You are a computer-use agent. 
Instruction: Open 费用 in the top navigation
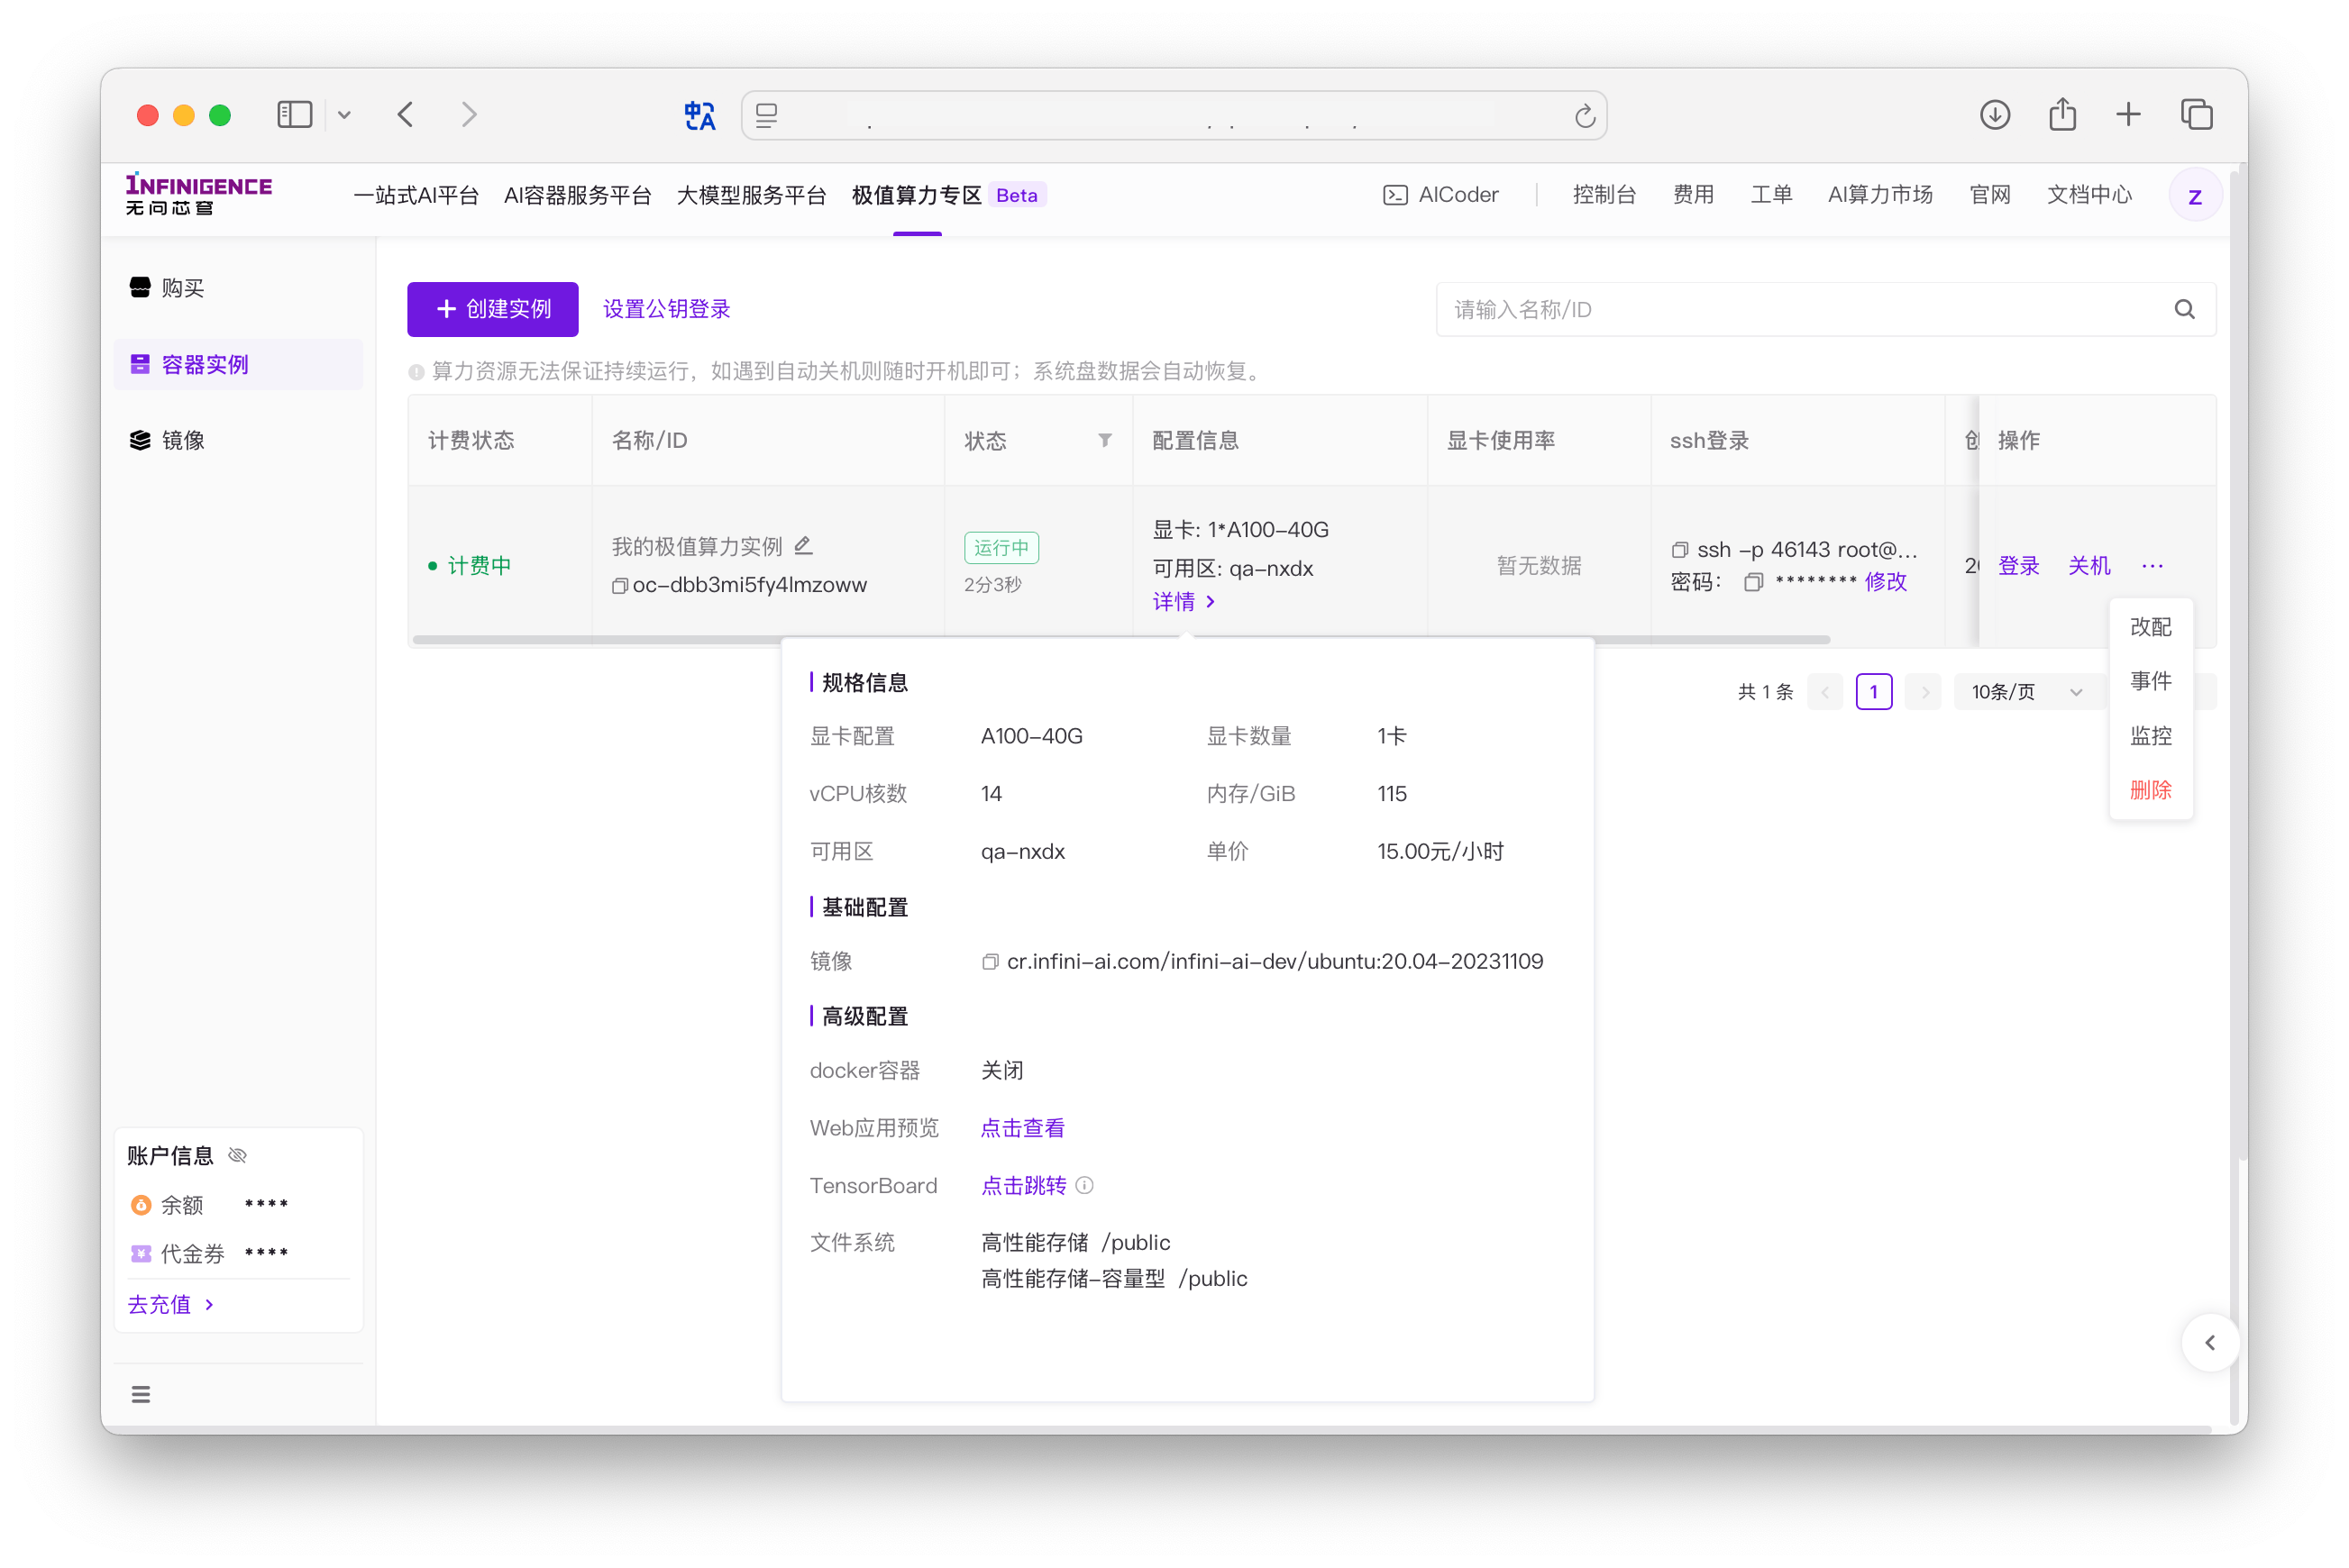tap(1692, 195)
